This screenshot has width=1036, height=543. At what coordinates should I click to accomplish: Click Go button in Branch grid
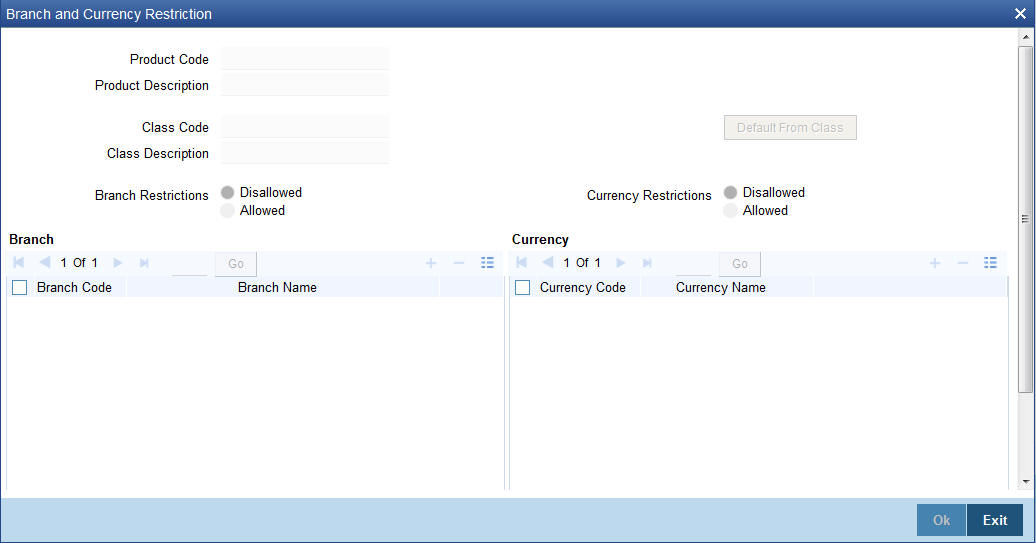(236, 264)
